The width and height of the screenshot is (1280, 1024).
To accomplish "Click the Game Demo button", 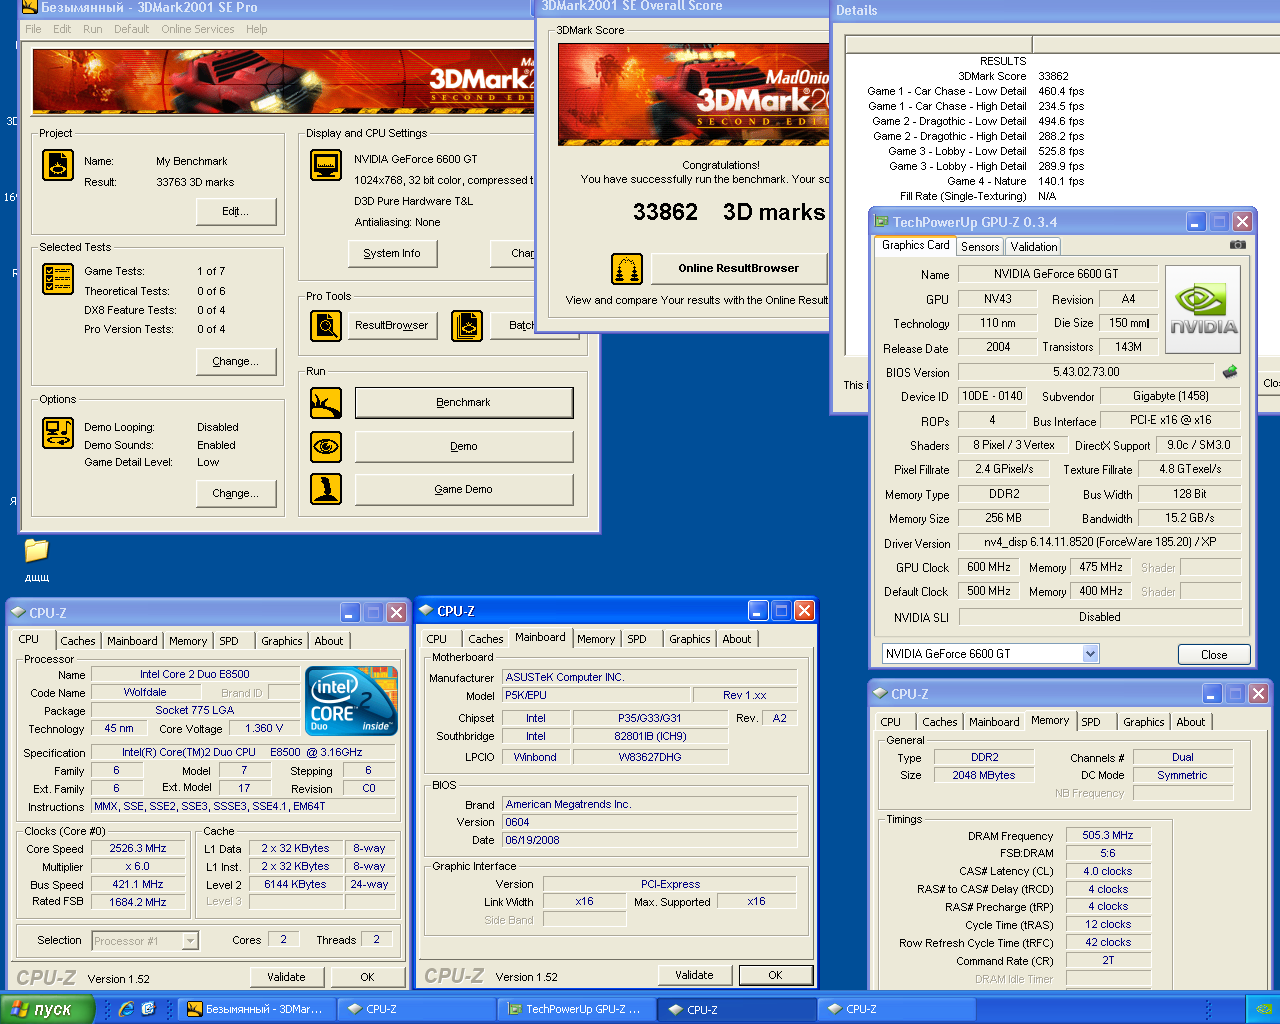I will coord(464,490).
